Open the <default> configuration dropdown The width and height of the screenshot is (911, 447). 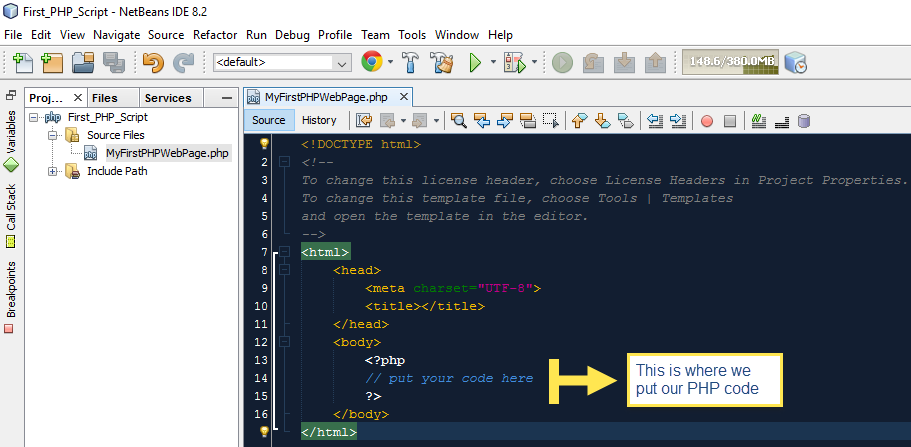[x=282, y=63]
